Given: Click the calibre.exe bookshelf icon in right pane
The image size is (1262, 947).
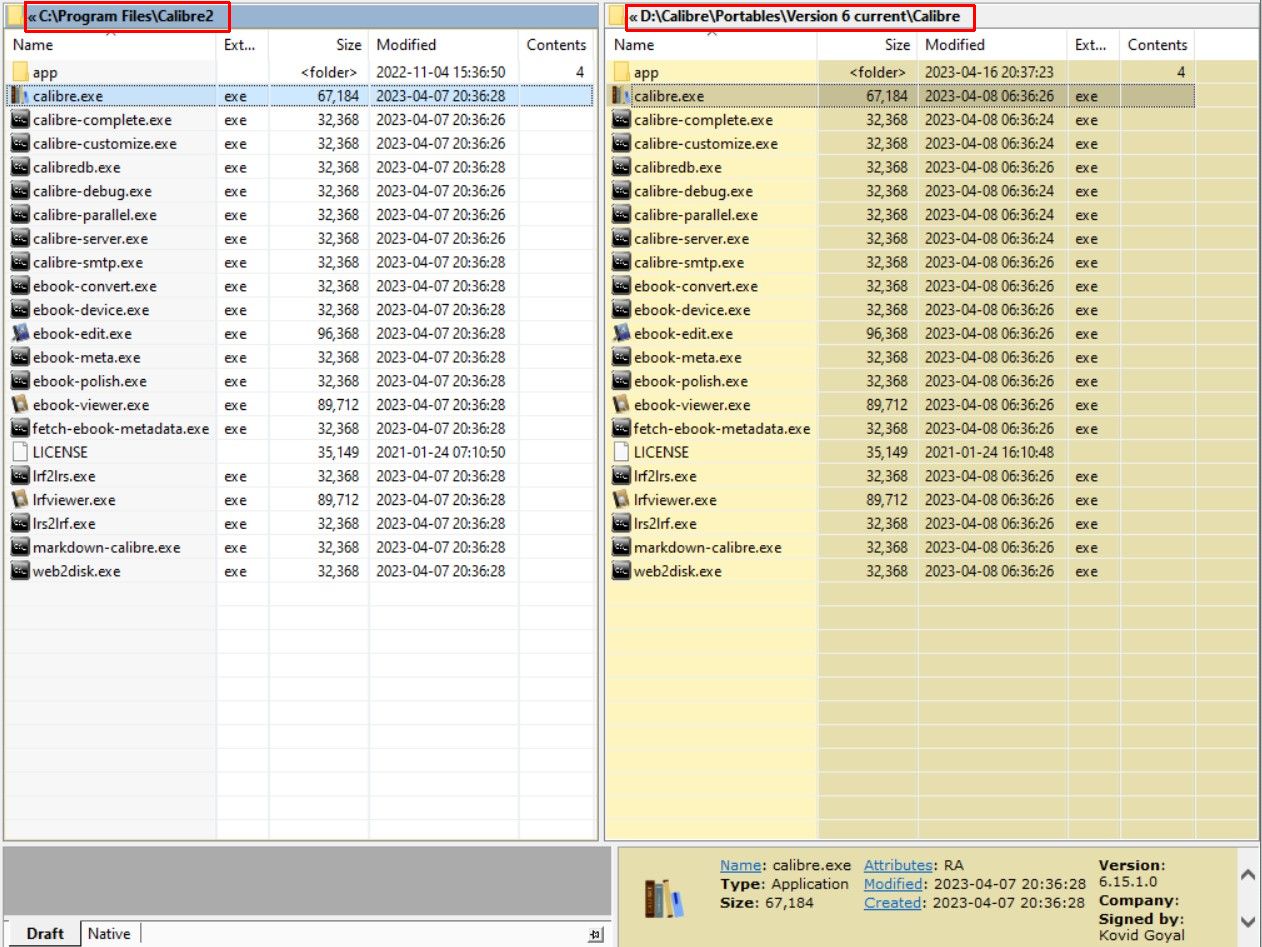Looking at the screenshot, I should 621,96.
